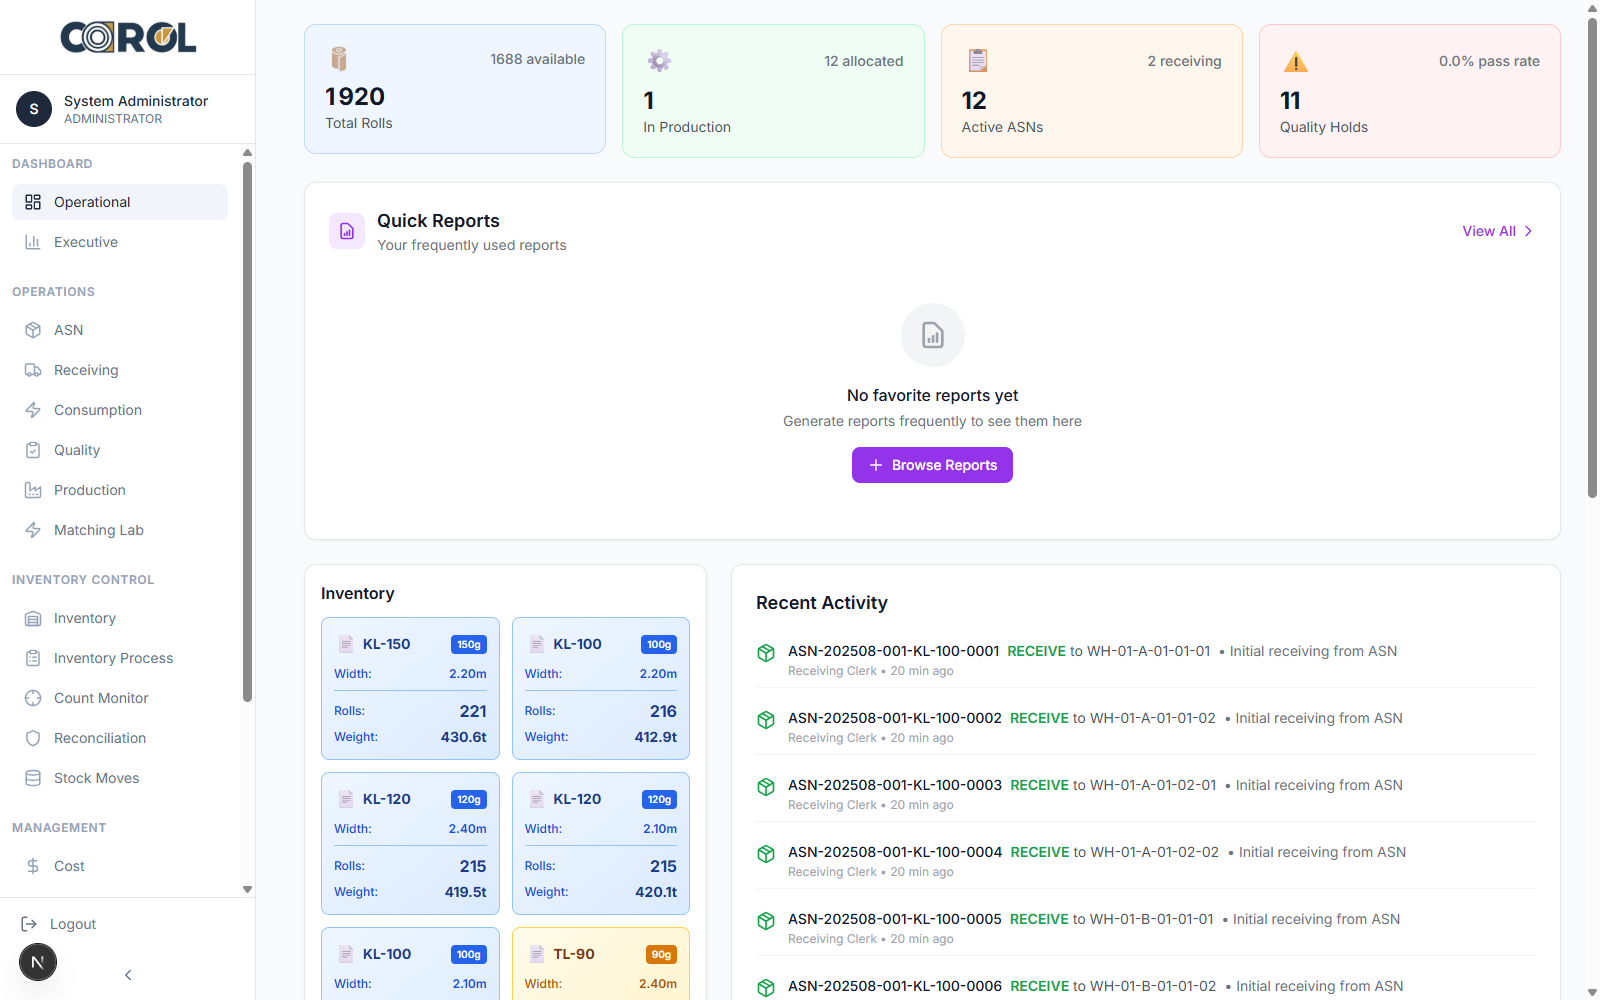The height and width of the screenshot is (1000, 1600).
Task: Click the Cost dollar icon under Management
Action: [x=33, y=865]
